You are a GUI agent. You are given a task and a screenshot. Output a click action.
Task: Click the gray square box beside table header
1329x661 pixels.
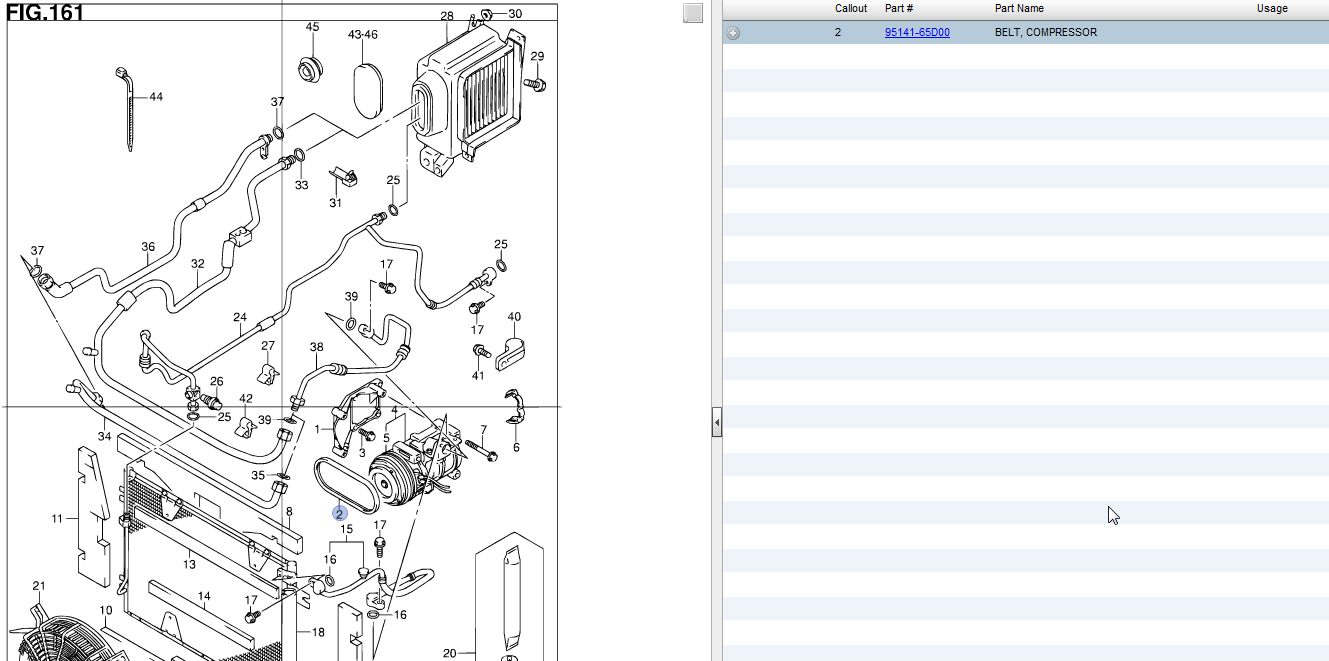pos(692,13)
